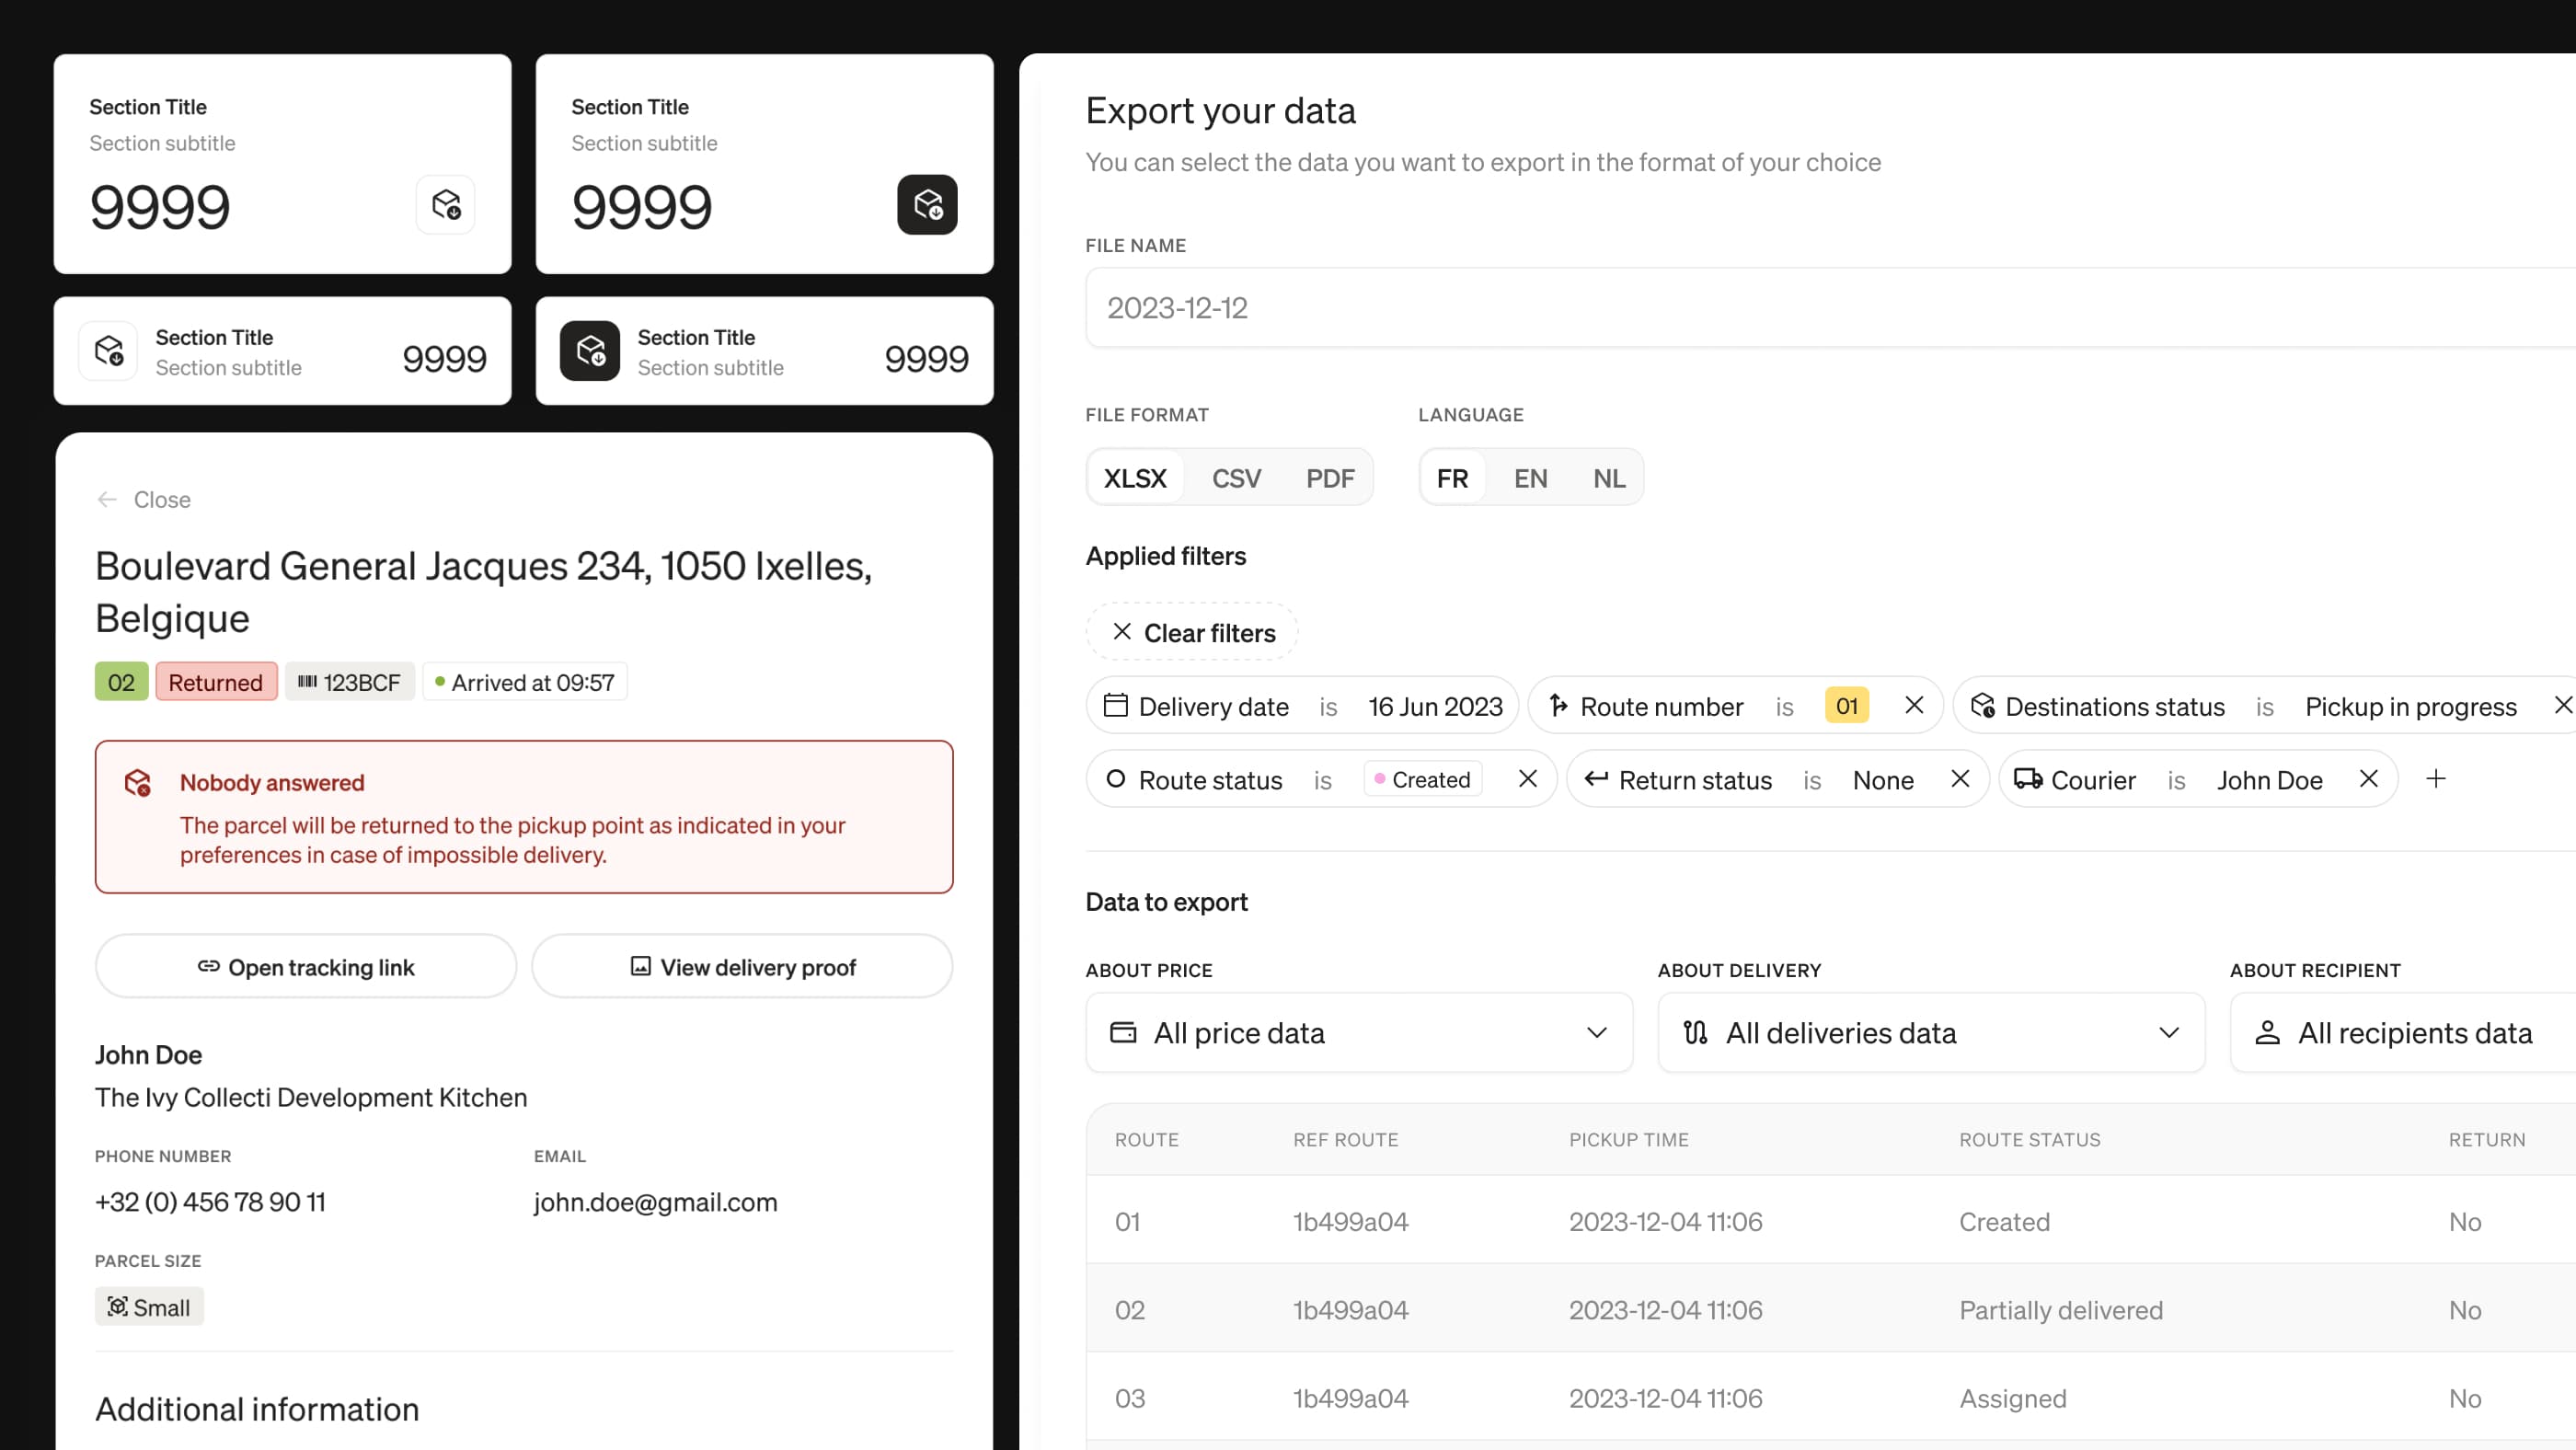The image size is (2576, 1450).
Task: Expand the All deliveries data dropdown
Action: pyautogui.click(x=1929, y=1032)
